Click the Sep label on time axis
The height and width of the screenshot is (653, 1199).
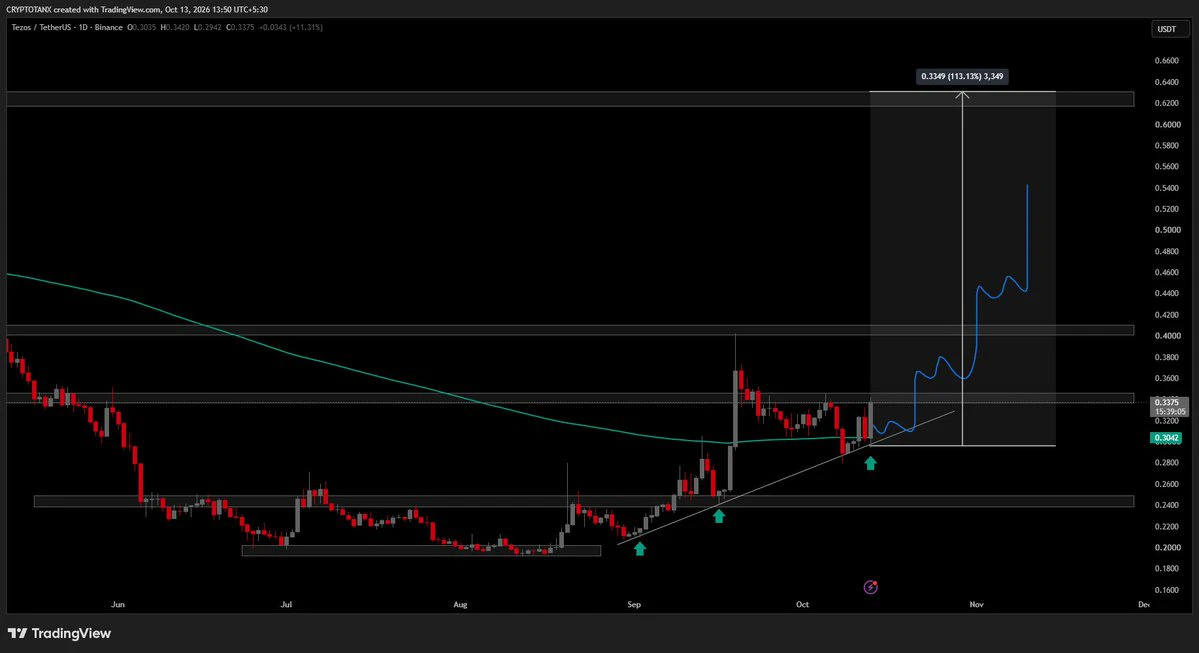(x=634, y=604)
